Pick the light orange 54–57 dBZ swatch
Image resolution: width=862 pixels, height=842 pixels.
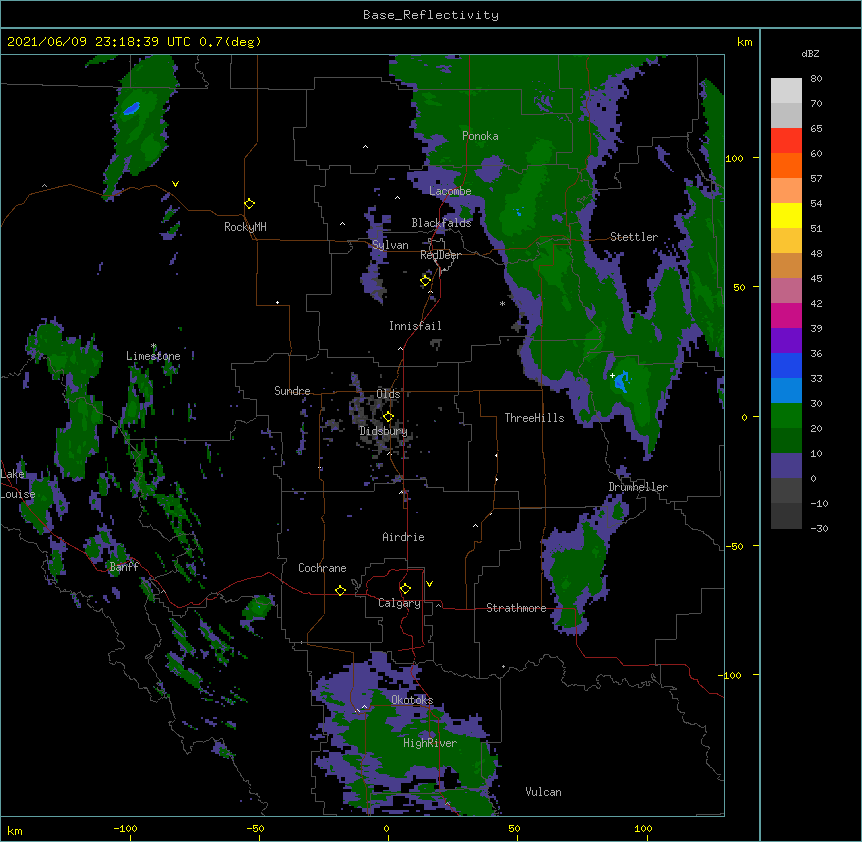786,191
